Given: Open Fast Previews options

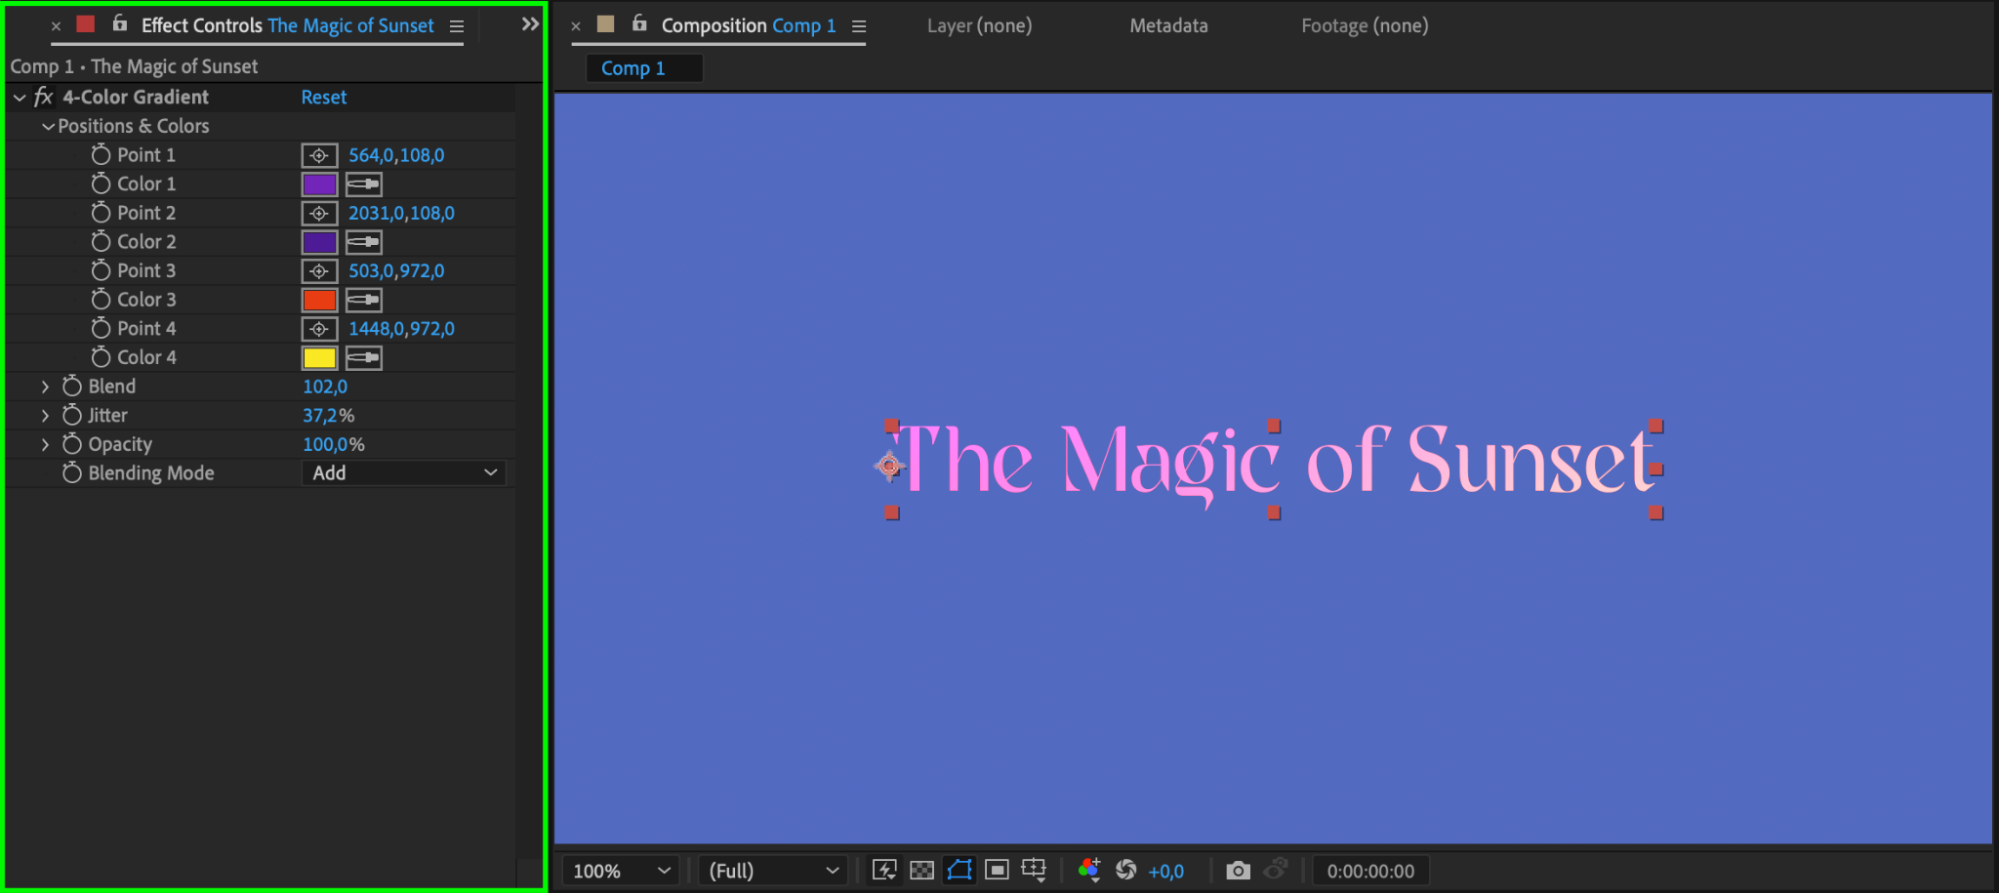Looking at the screenshot, I should pos(884,870).
